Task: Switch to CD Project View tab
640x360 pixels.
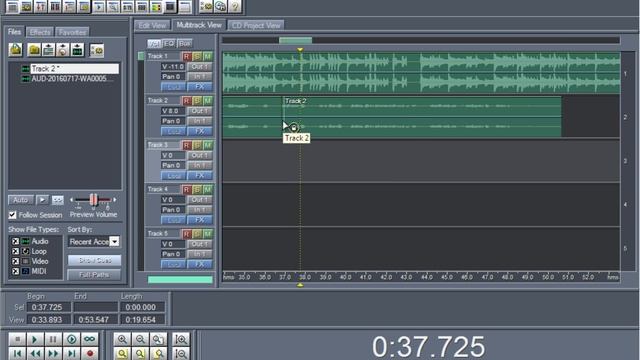Action: 256,25
